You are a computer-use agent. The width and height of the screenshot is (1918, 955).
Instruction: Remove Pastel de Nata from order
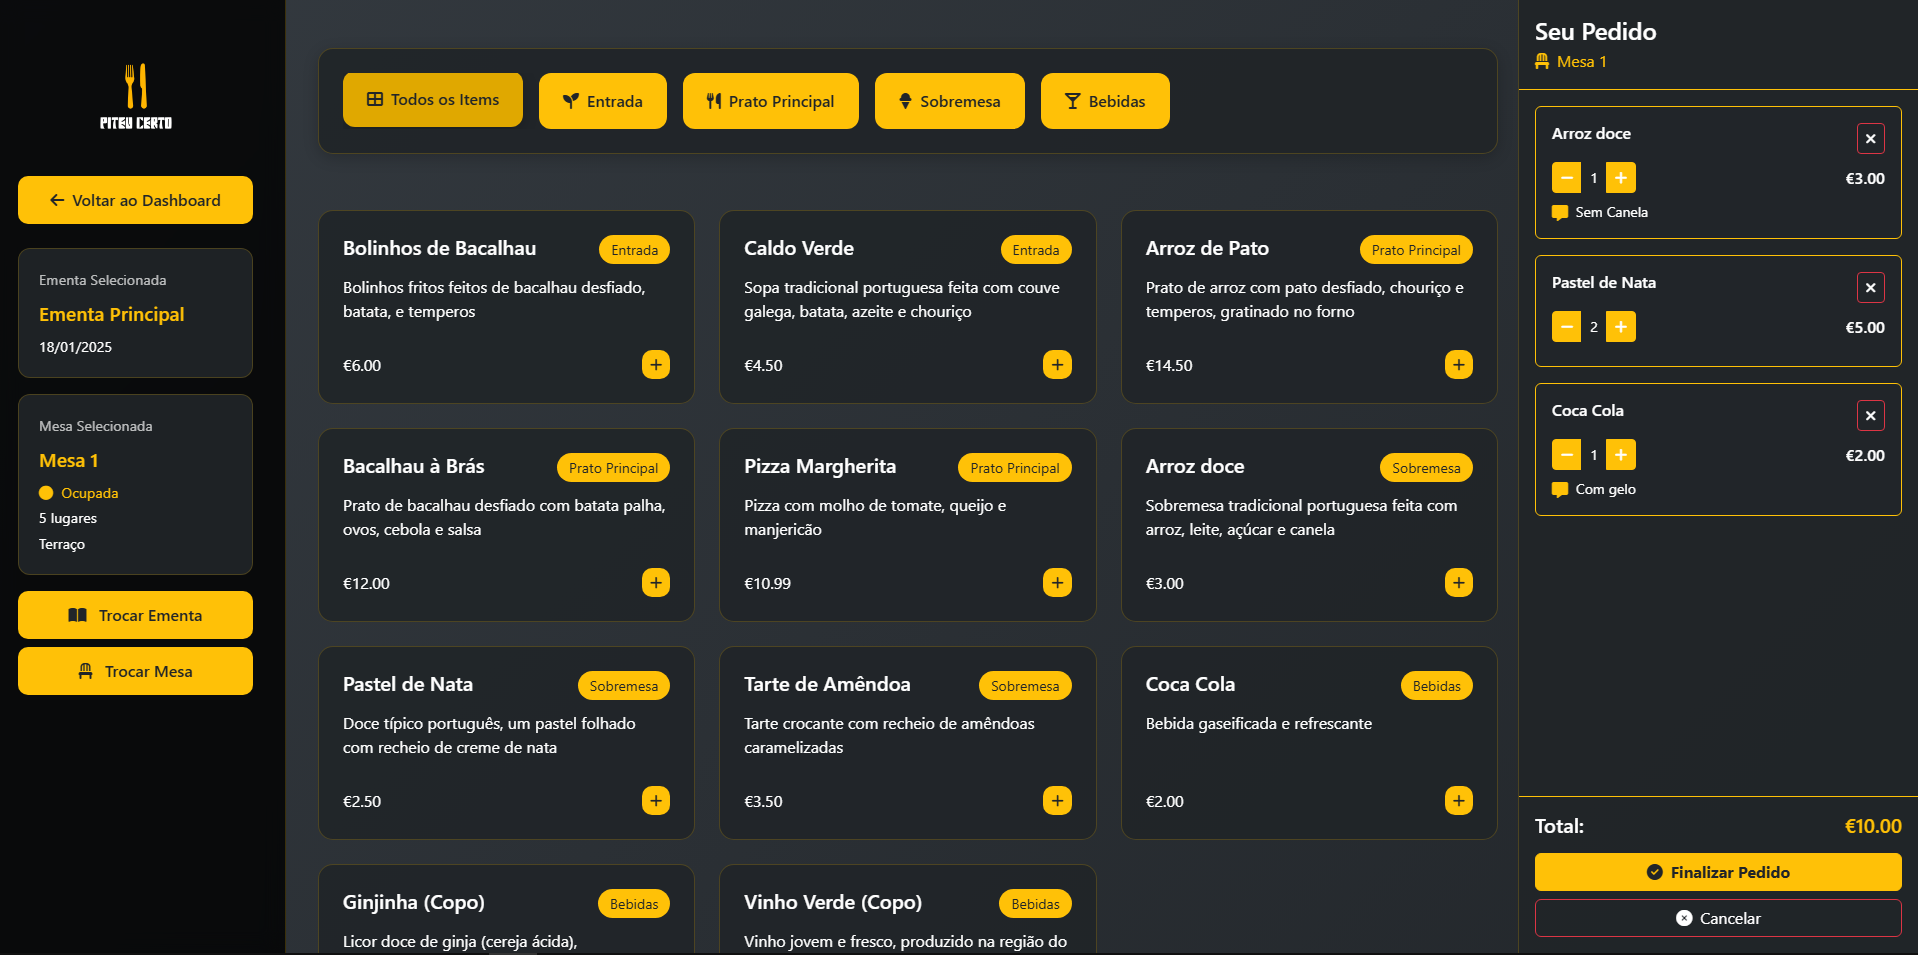(1870, 288)
